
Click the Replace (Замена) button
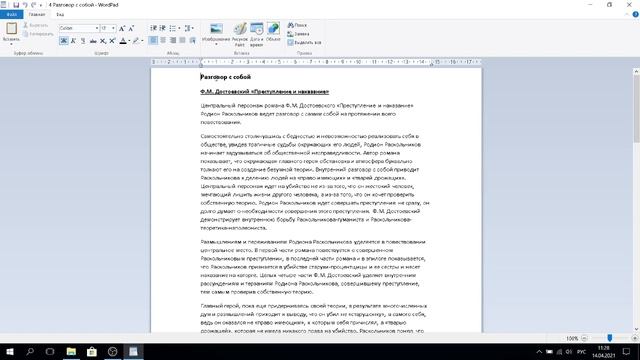pos(298,34)
